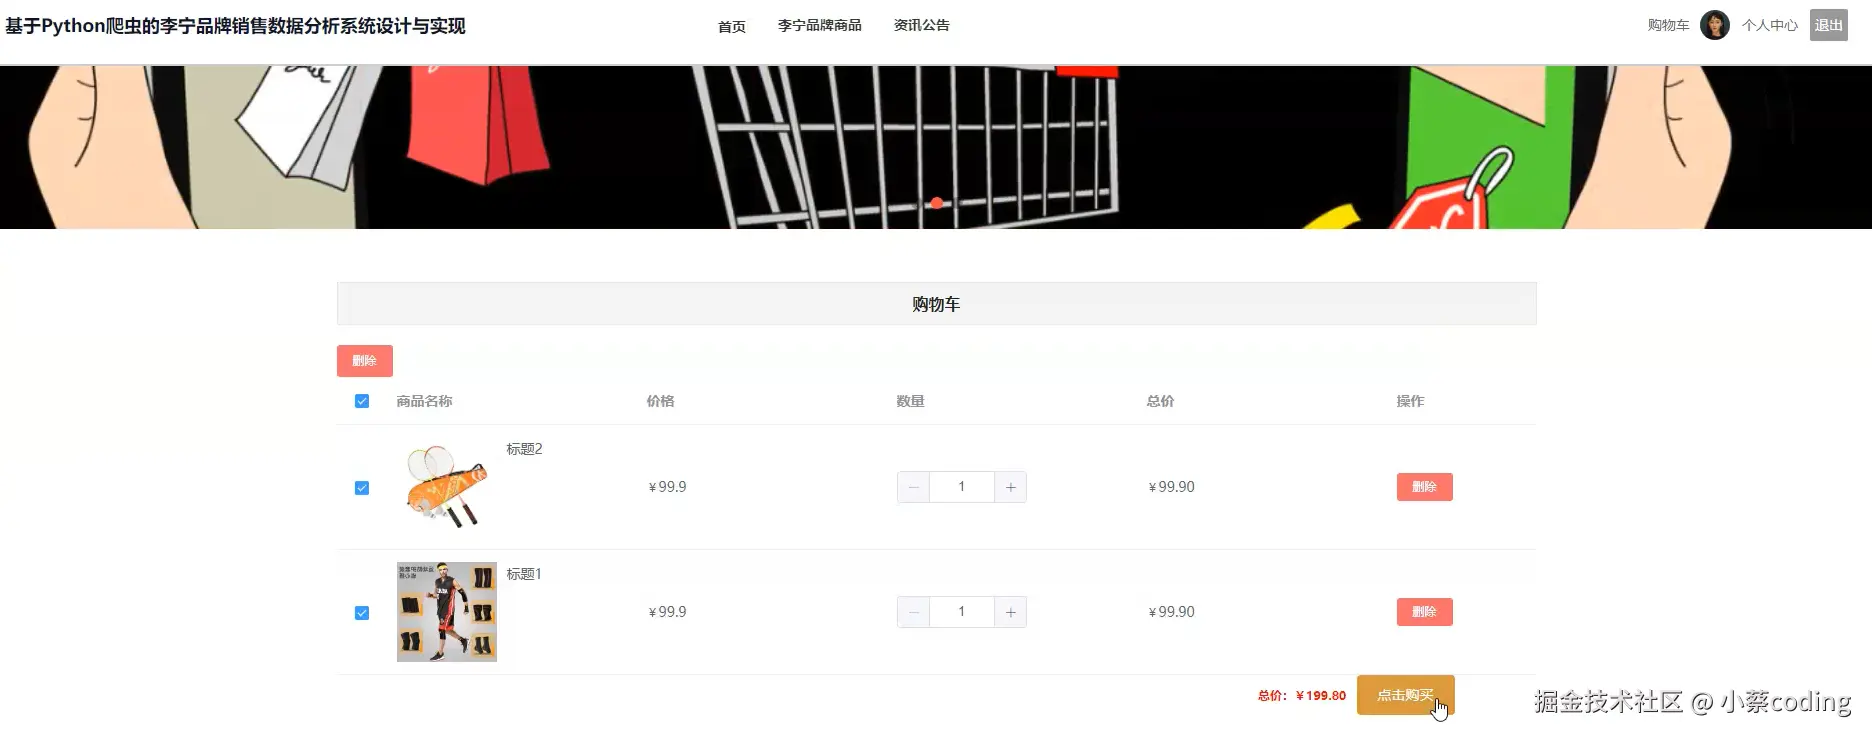Click the user avatar icon in header
Image resolution: width=1872 pixels, height=739 pixels.
[x=1714, y=25]
